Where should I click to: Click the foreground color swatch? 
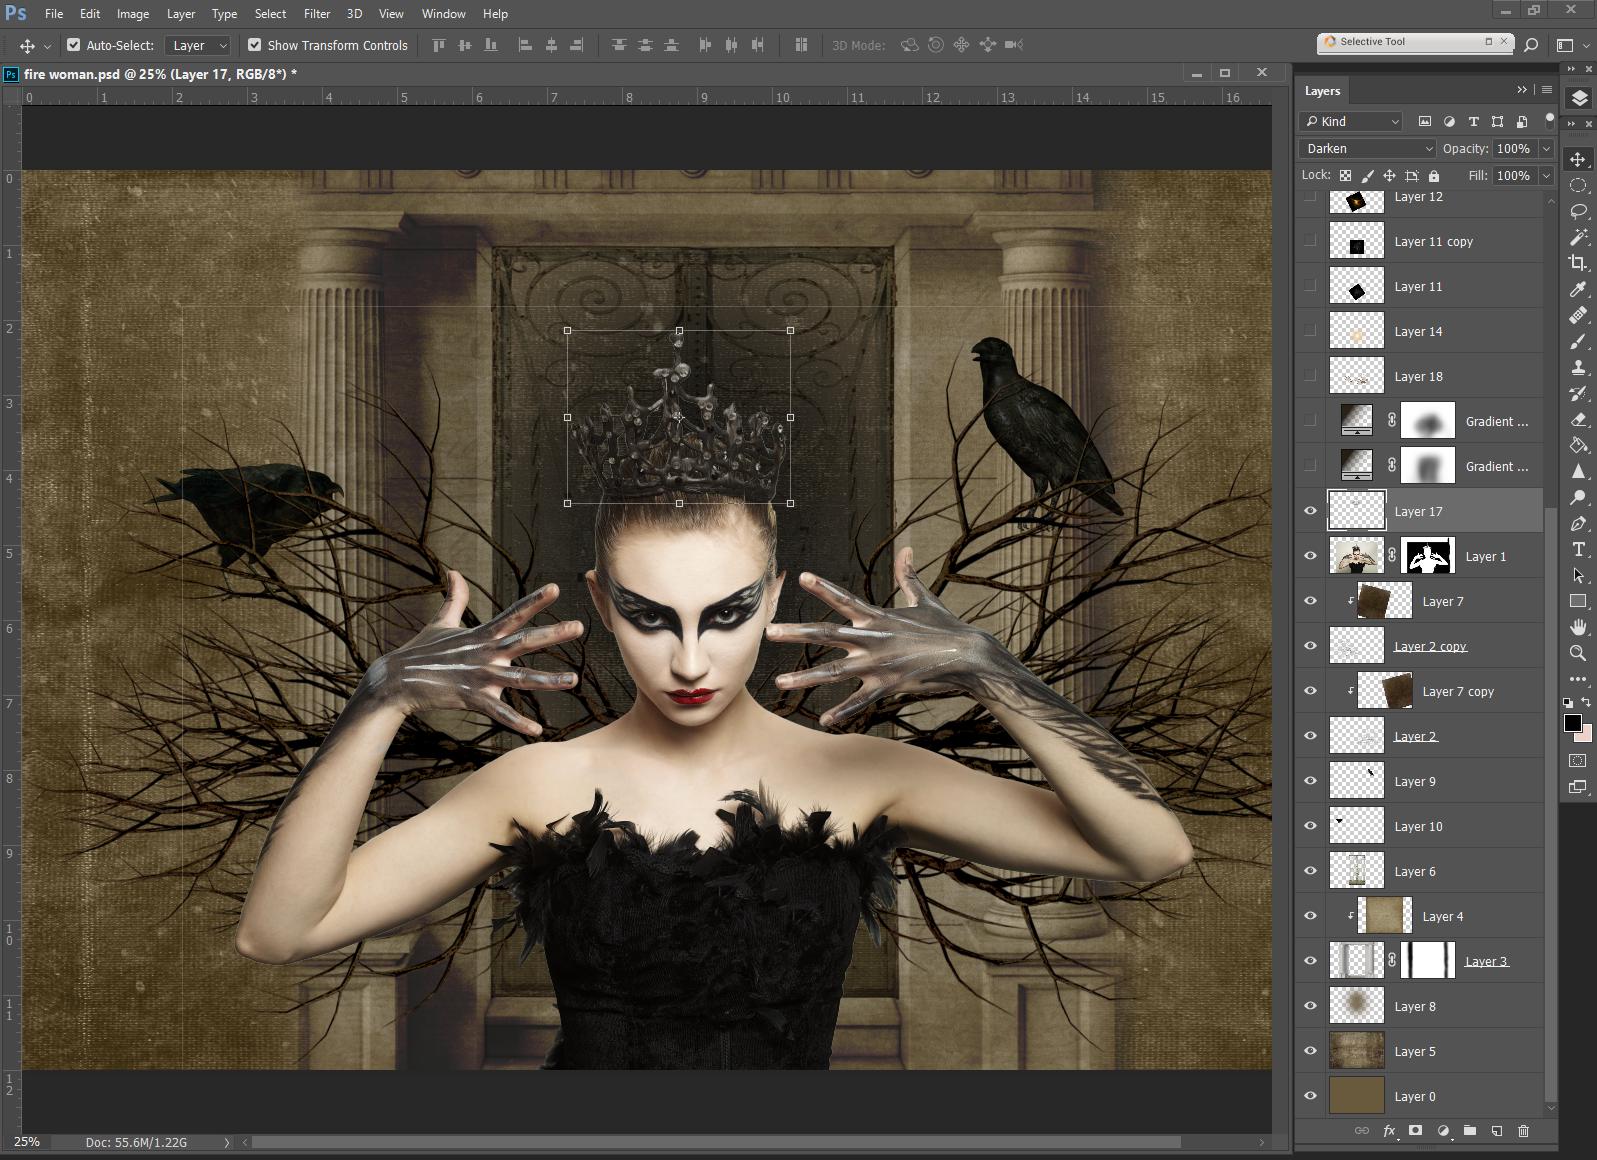(x=1573, y=723)
